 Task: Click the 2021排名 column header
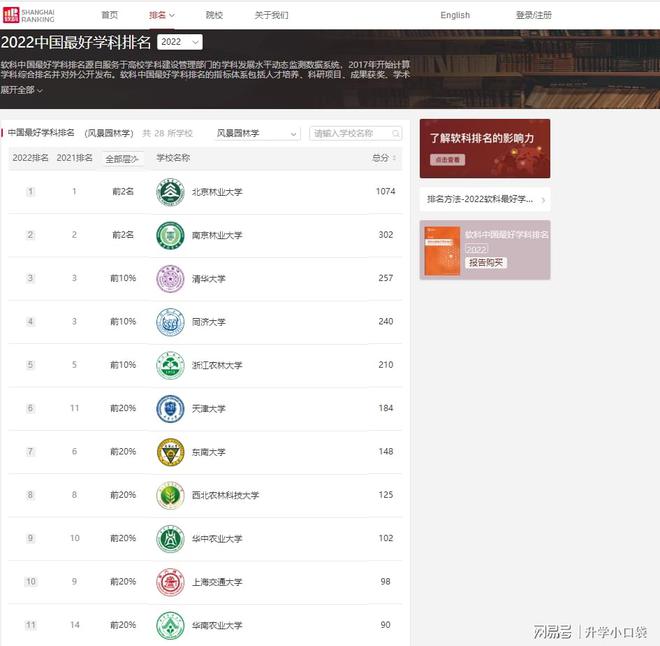(75, 158)
